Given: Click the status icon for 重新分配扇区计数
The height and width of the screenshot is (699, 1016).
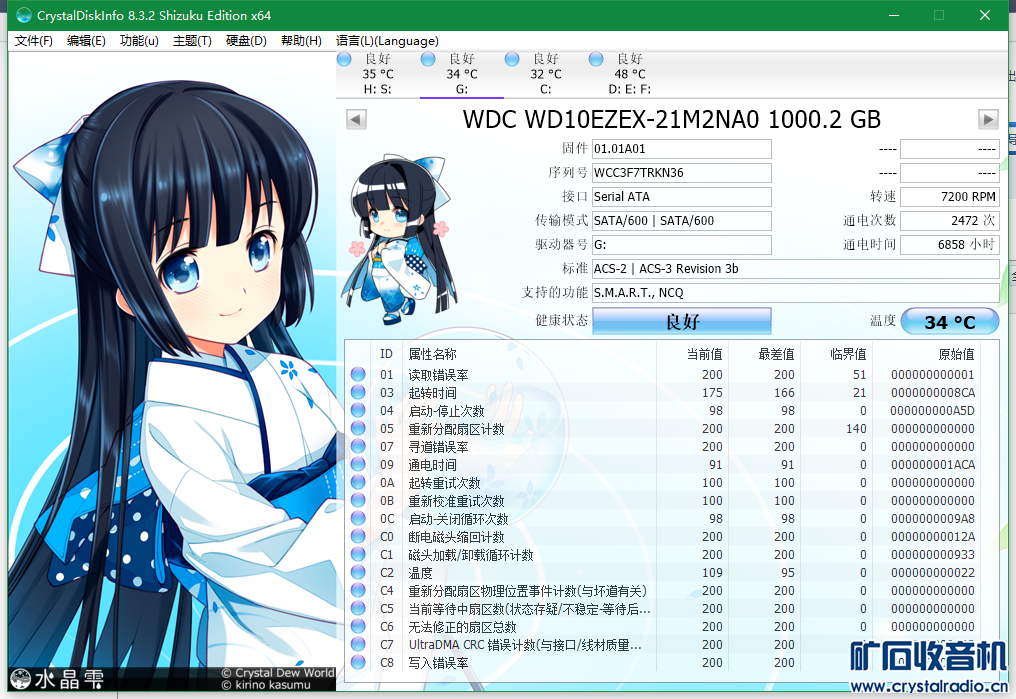Looking at the screenshot, I should 358,428.
